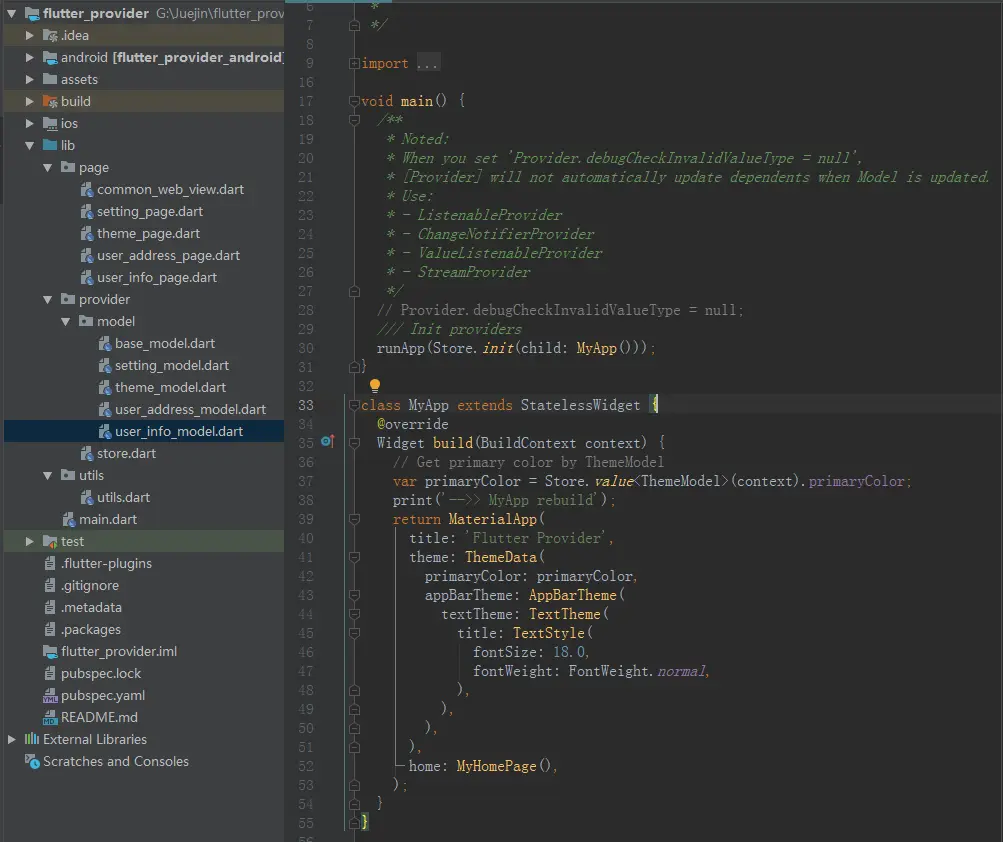Open base_model.dart file icon
1003x842 pixels.
pyautogui.click(x=105, y=344)
